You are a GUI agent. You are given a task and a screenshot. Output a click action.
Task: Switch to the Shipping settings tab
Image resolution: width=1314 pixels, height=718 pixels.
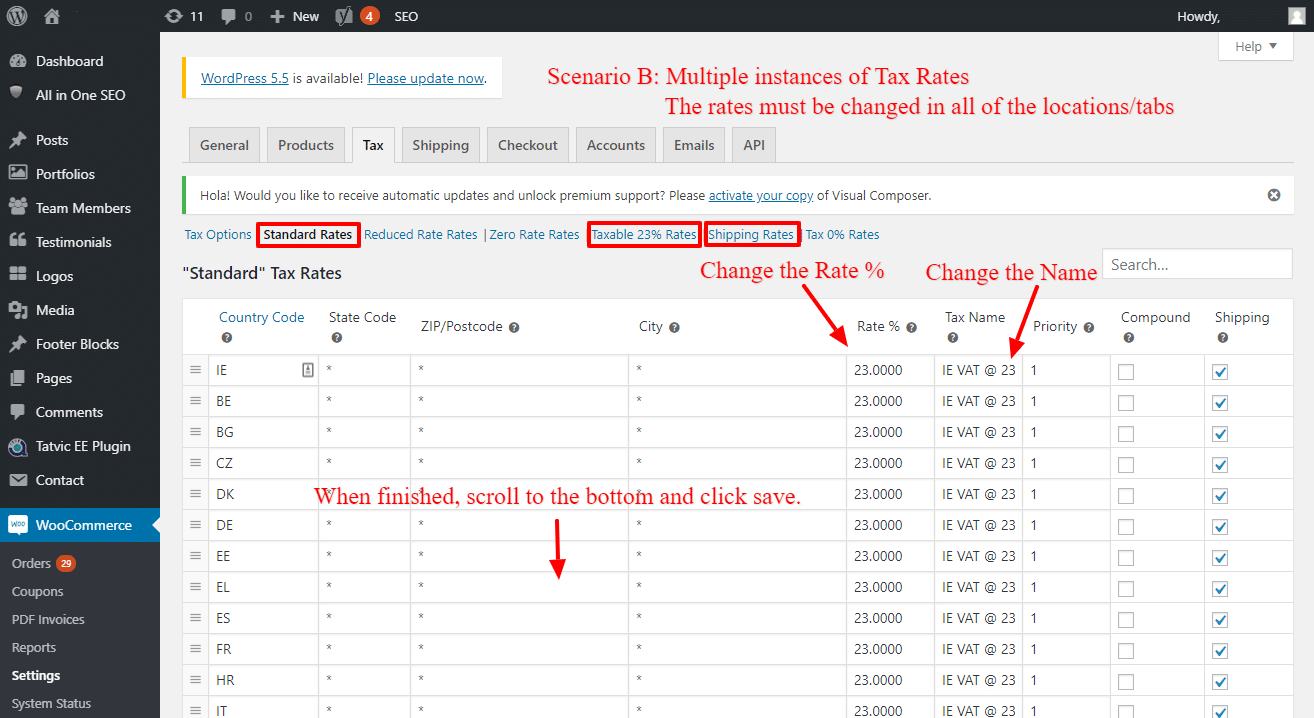click(440, 145)
